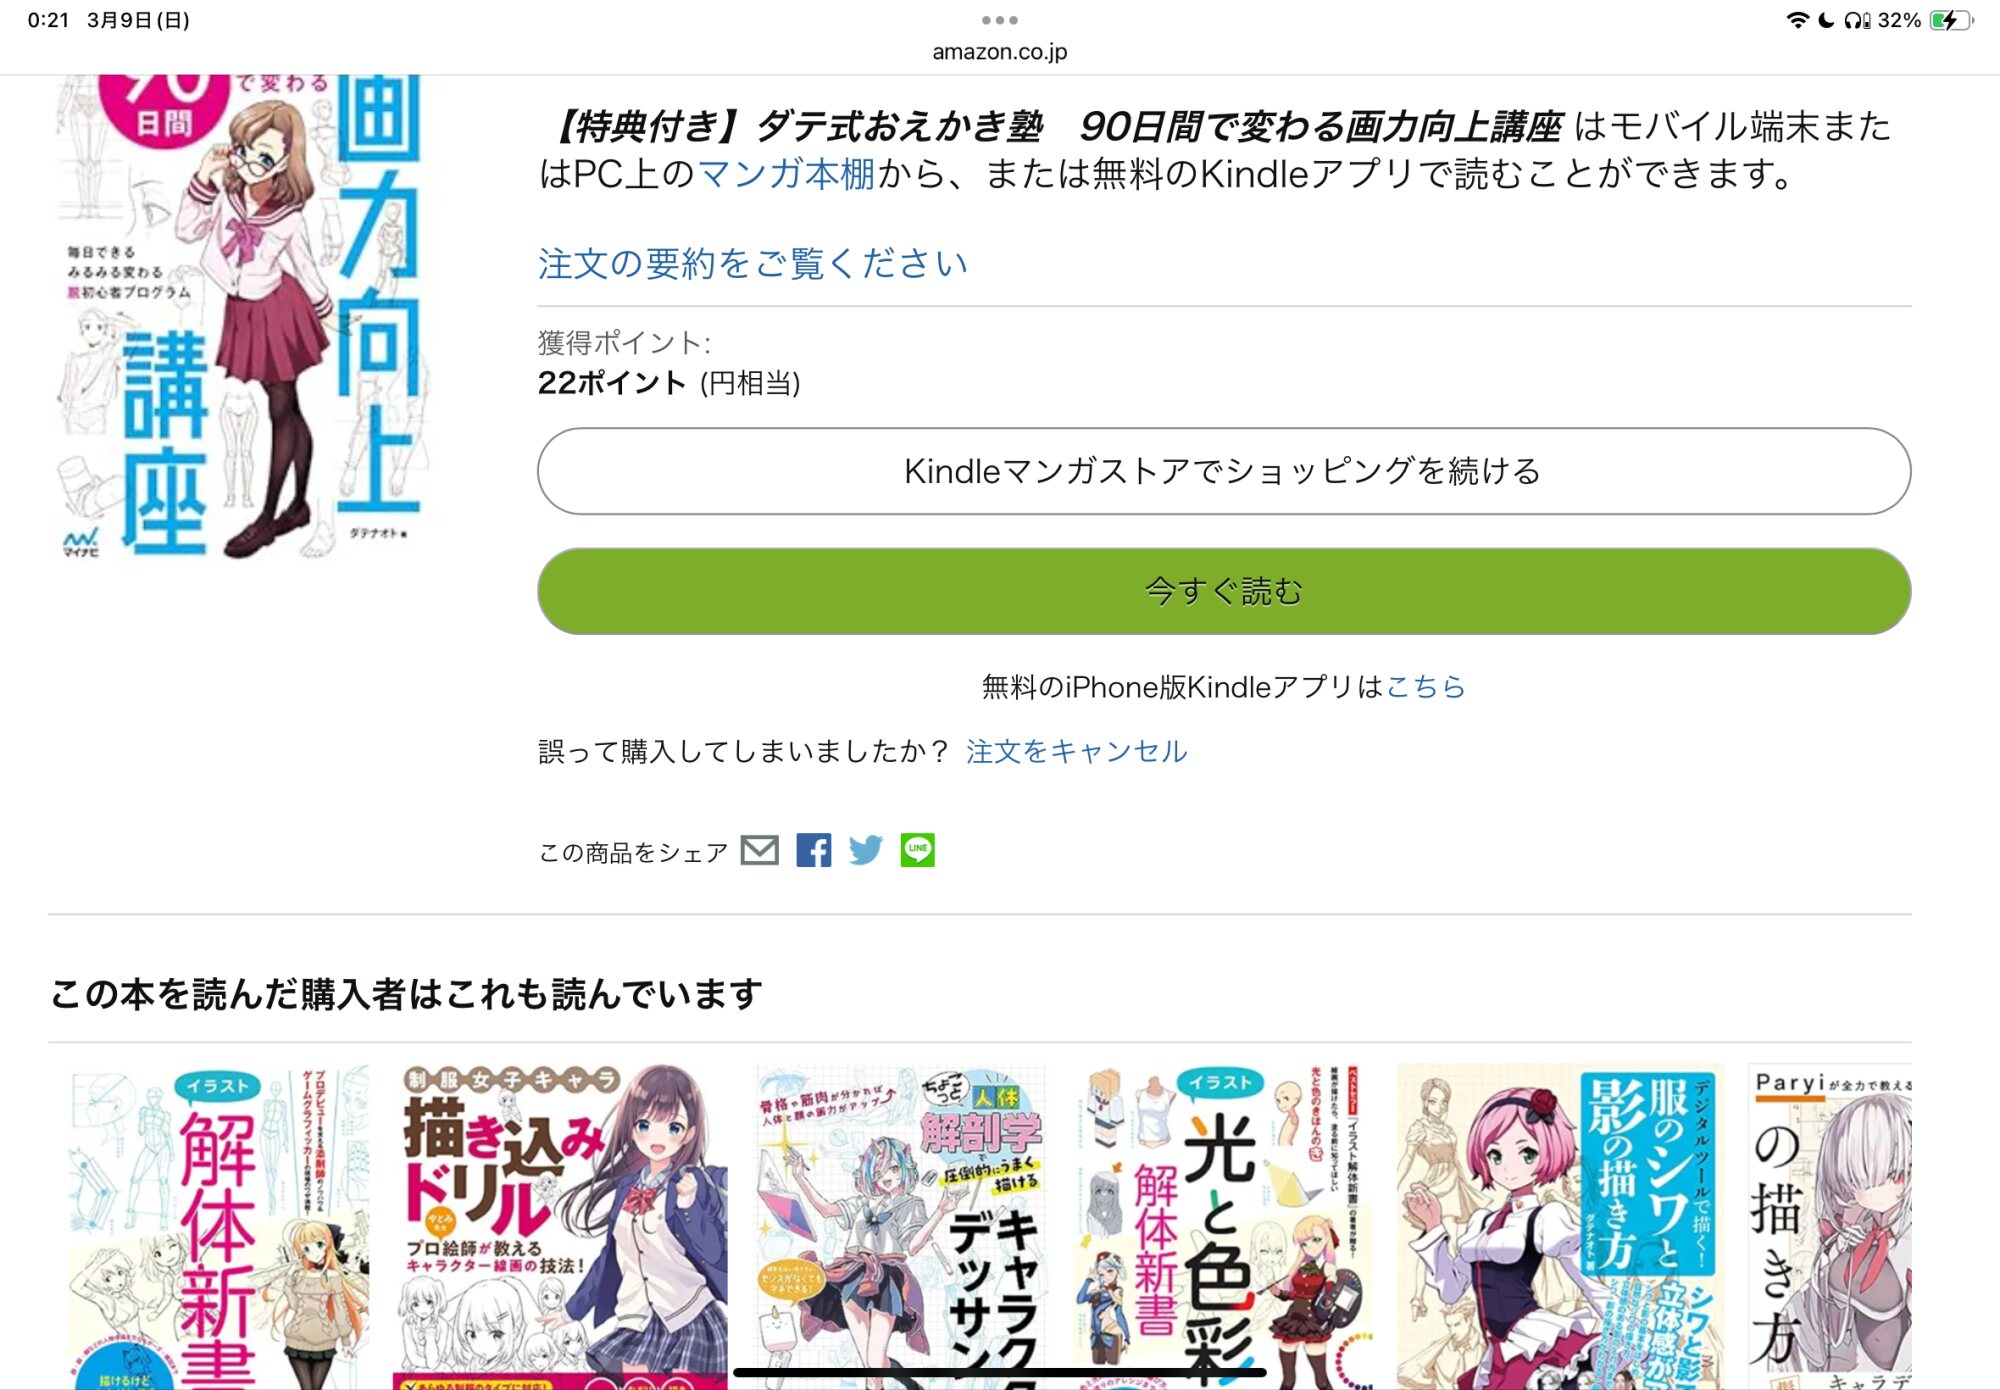Continue shopping in Kindle manga store
The image size is (2000, 1390).
tap(1224, 471)
